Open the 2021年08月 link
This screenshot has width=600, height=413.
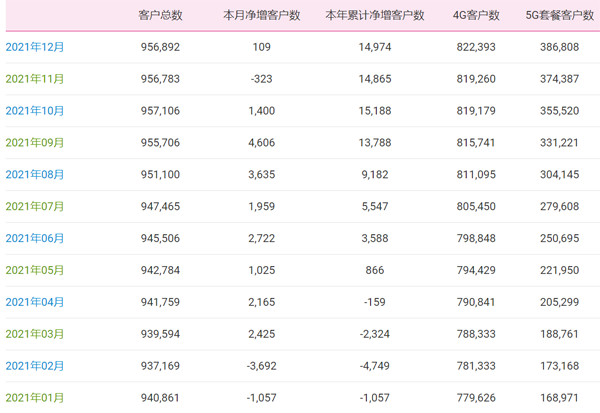pyautogui.click(x=34, y=175)
